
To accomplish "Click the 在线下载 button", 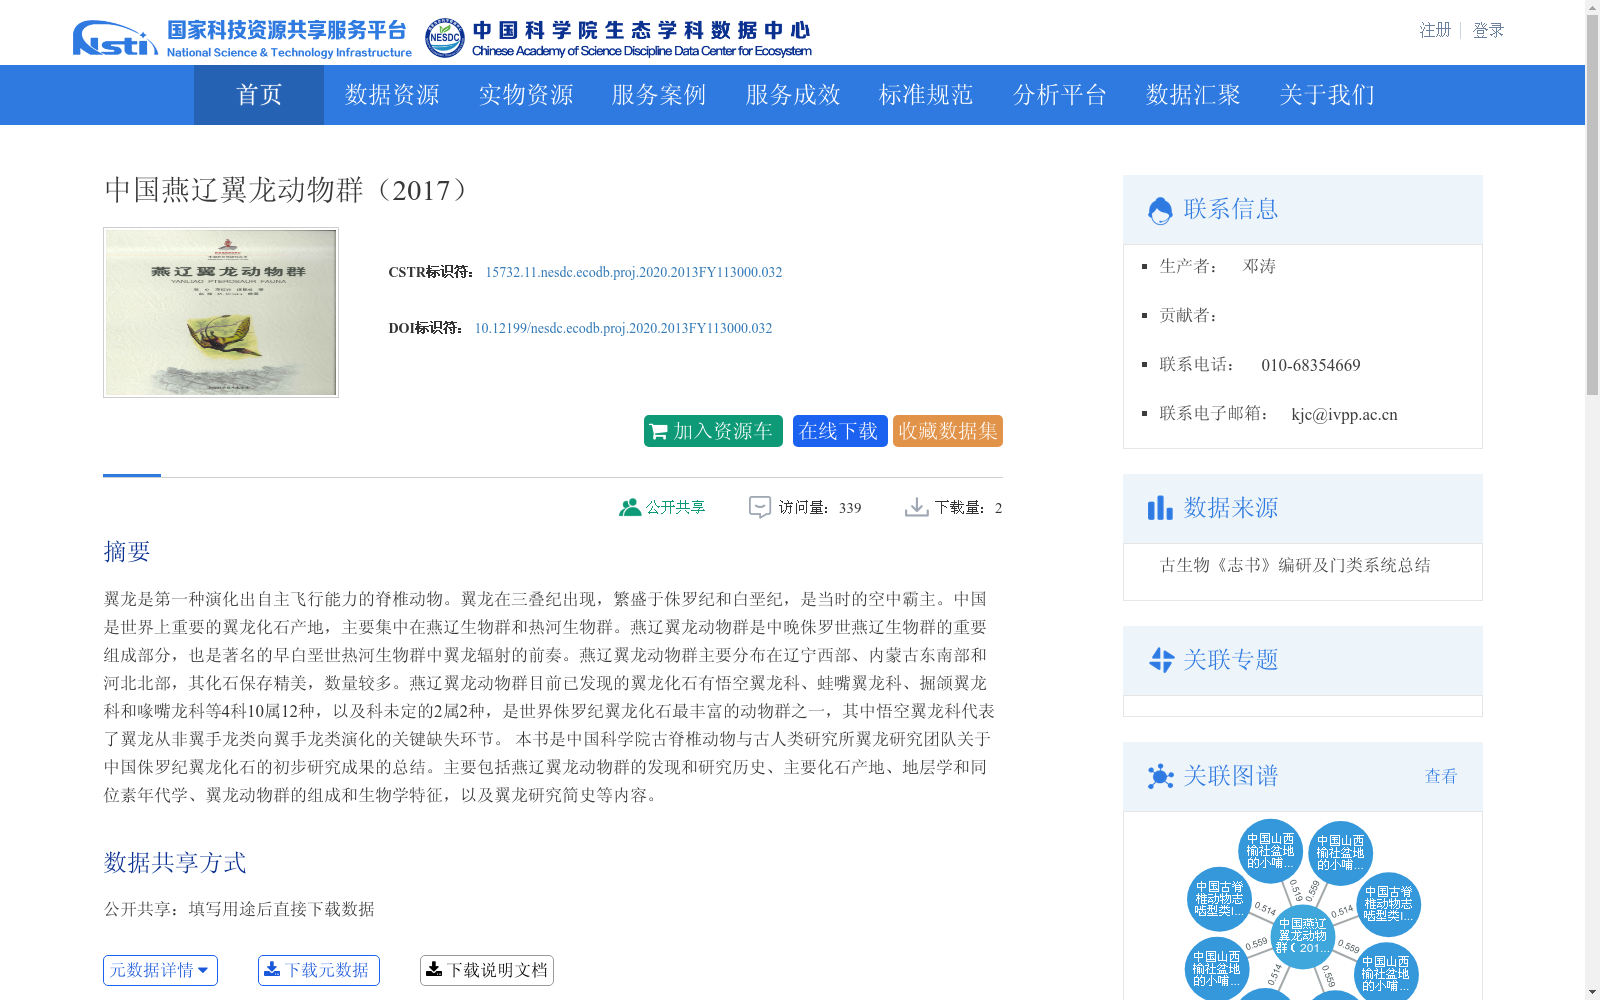I will point(840,431).
